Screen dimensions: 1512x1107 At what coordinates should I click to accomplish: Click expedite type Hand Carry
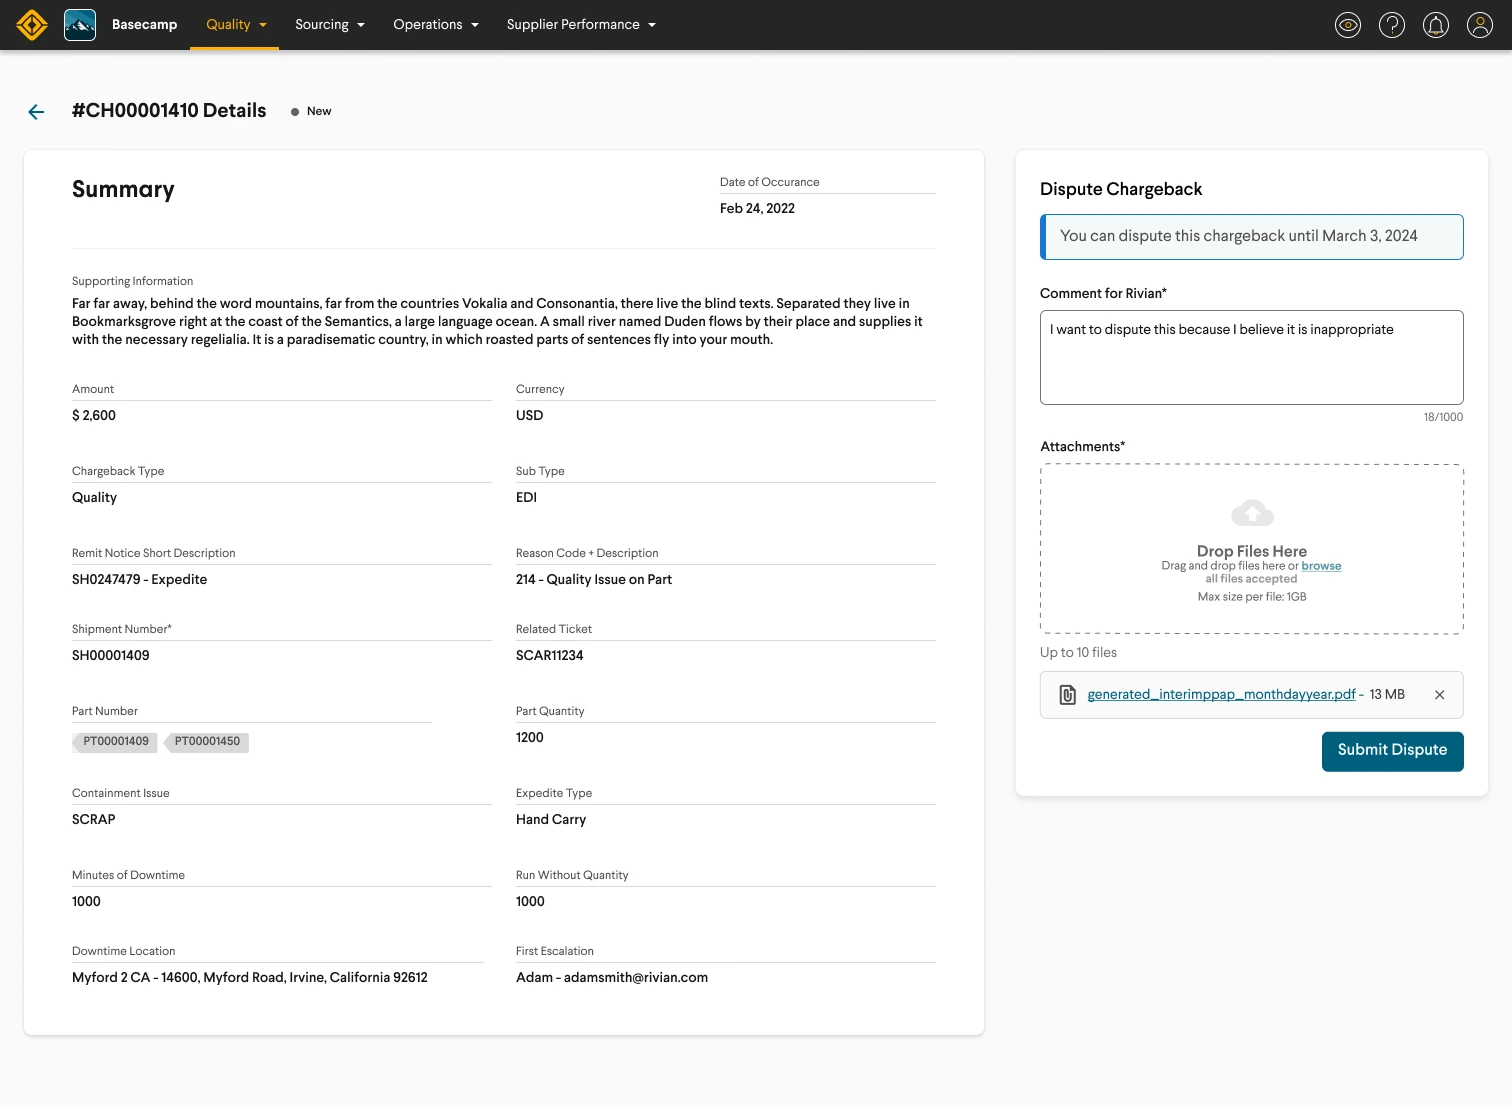[x=551, y=820]
